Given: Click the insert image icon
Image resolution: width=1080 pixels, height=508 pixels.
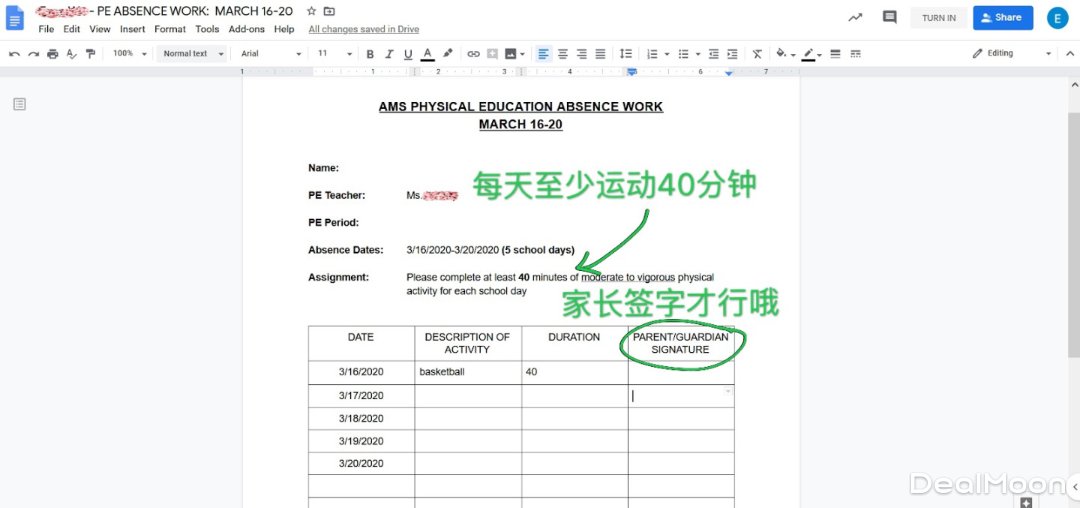Looking at the screenshot, I should [x=510, y=54].
